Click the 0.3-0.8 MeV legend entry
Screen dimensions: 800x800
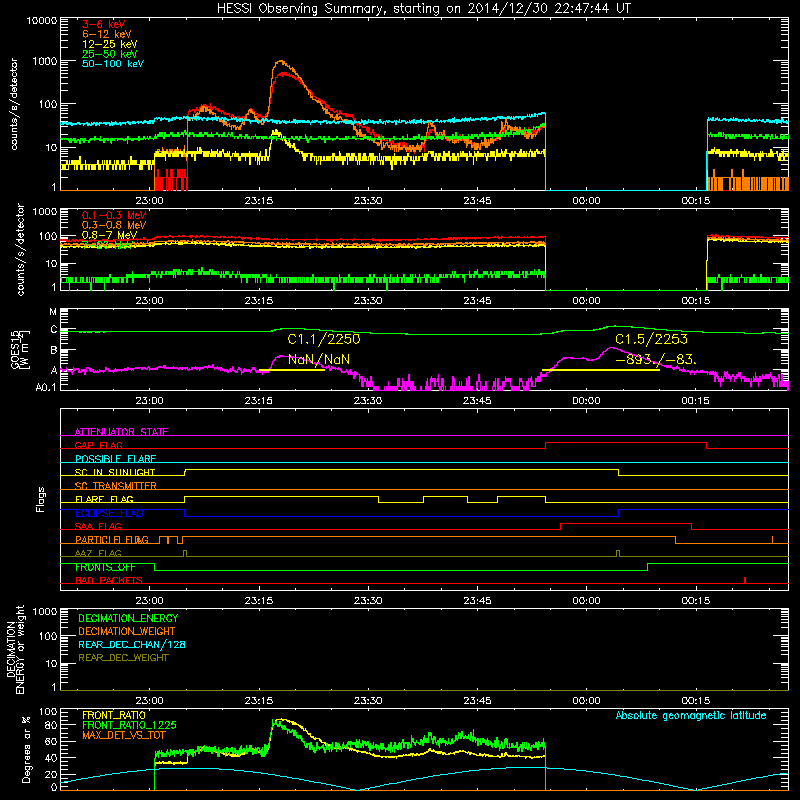[x=114, y=226]
